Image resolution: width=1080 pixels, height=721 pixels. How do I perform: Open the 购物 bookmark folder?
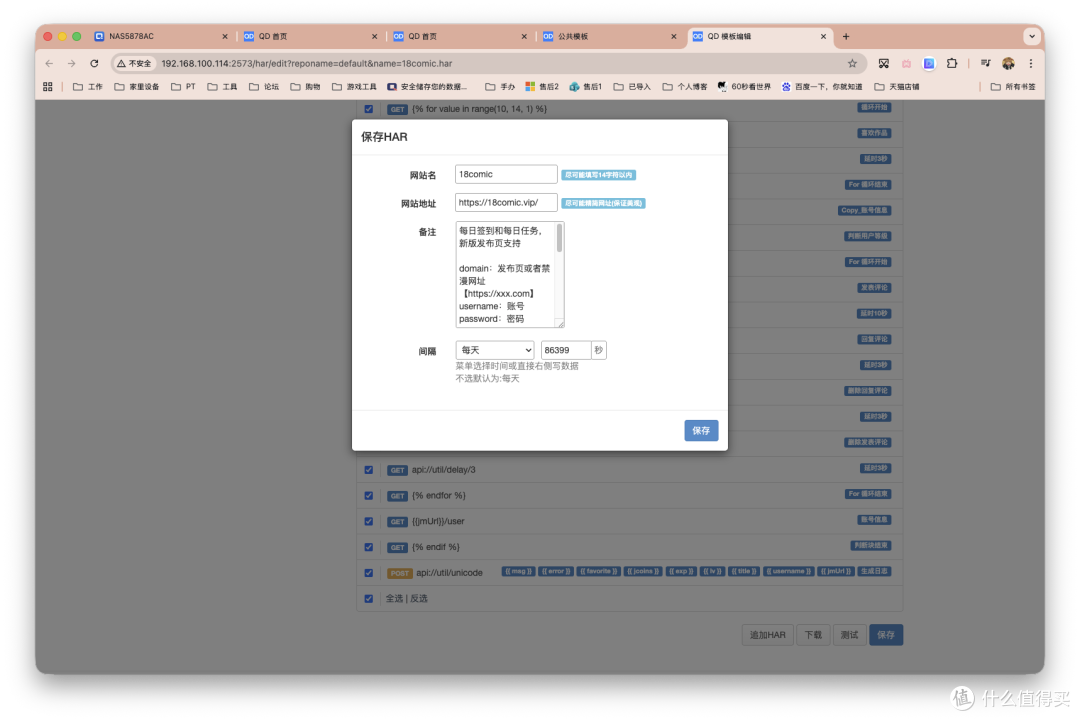click(305, 87)
